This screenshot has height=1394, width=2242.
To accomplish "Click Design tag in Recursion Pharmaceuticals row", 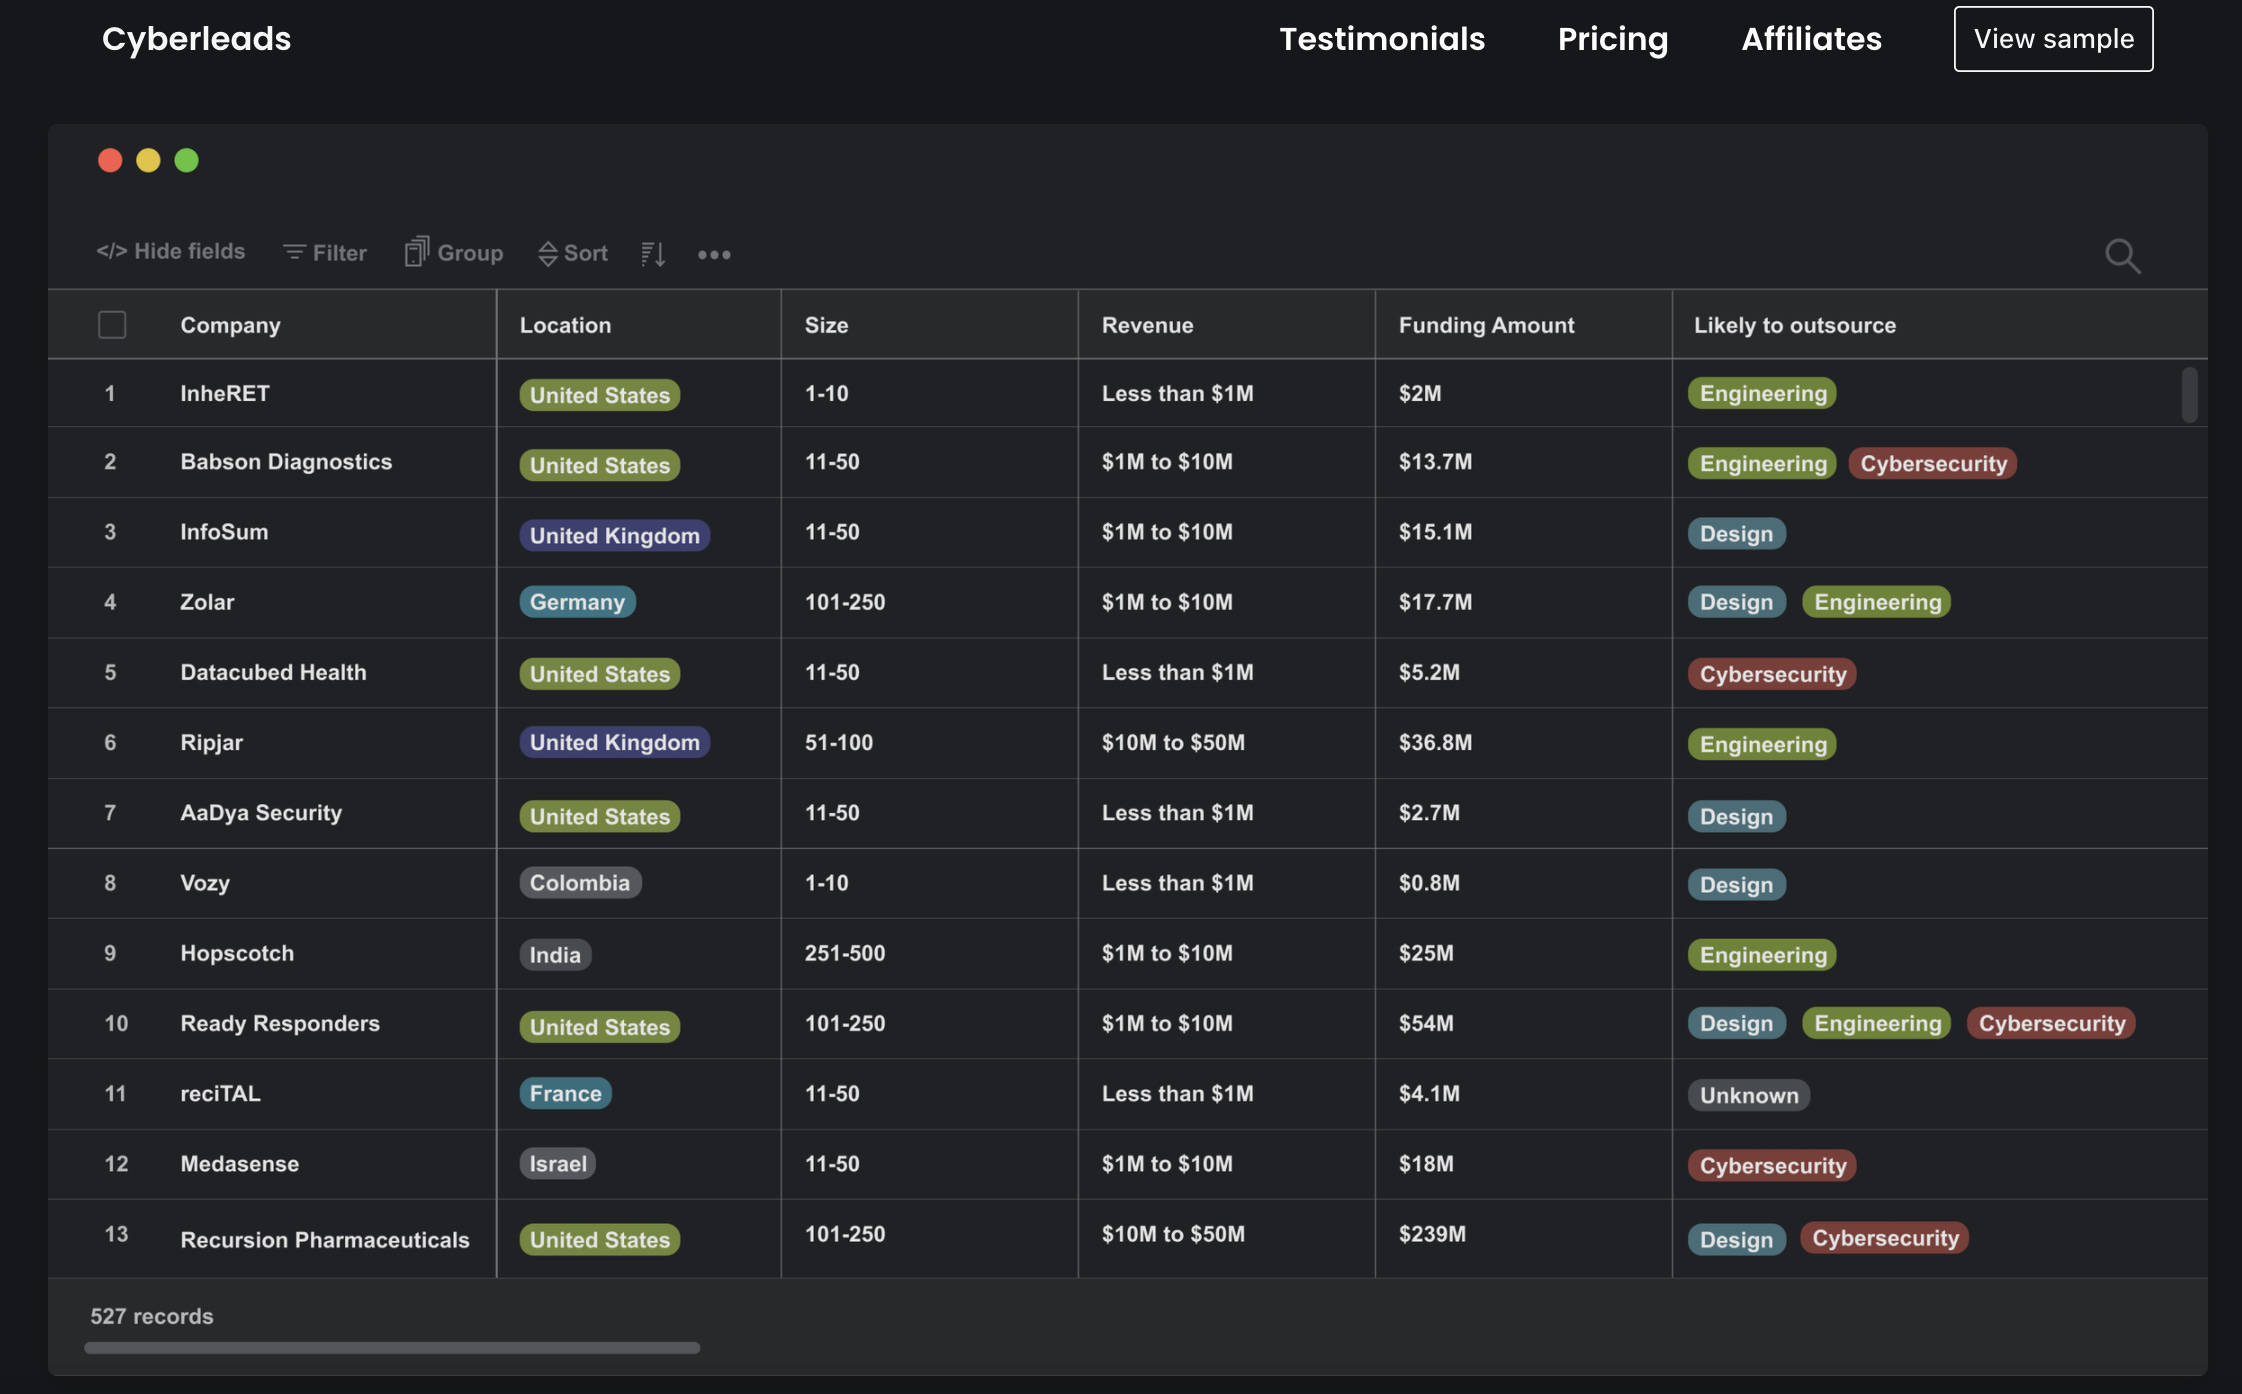I will [1736, 1239].
